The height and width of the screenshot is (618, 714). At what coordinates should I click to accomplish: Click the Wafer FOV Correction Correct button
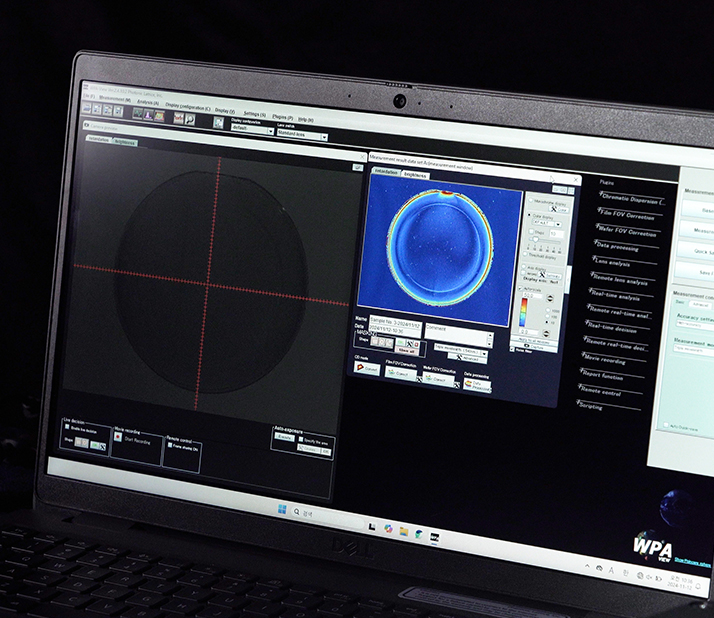[439, 379]
